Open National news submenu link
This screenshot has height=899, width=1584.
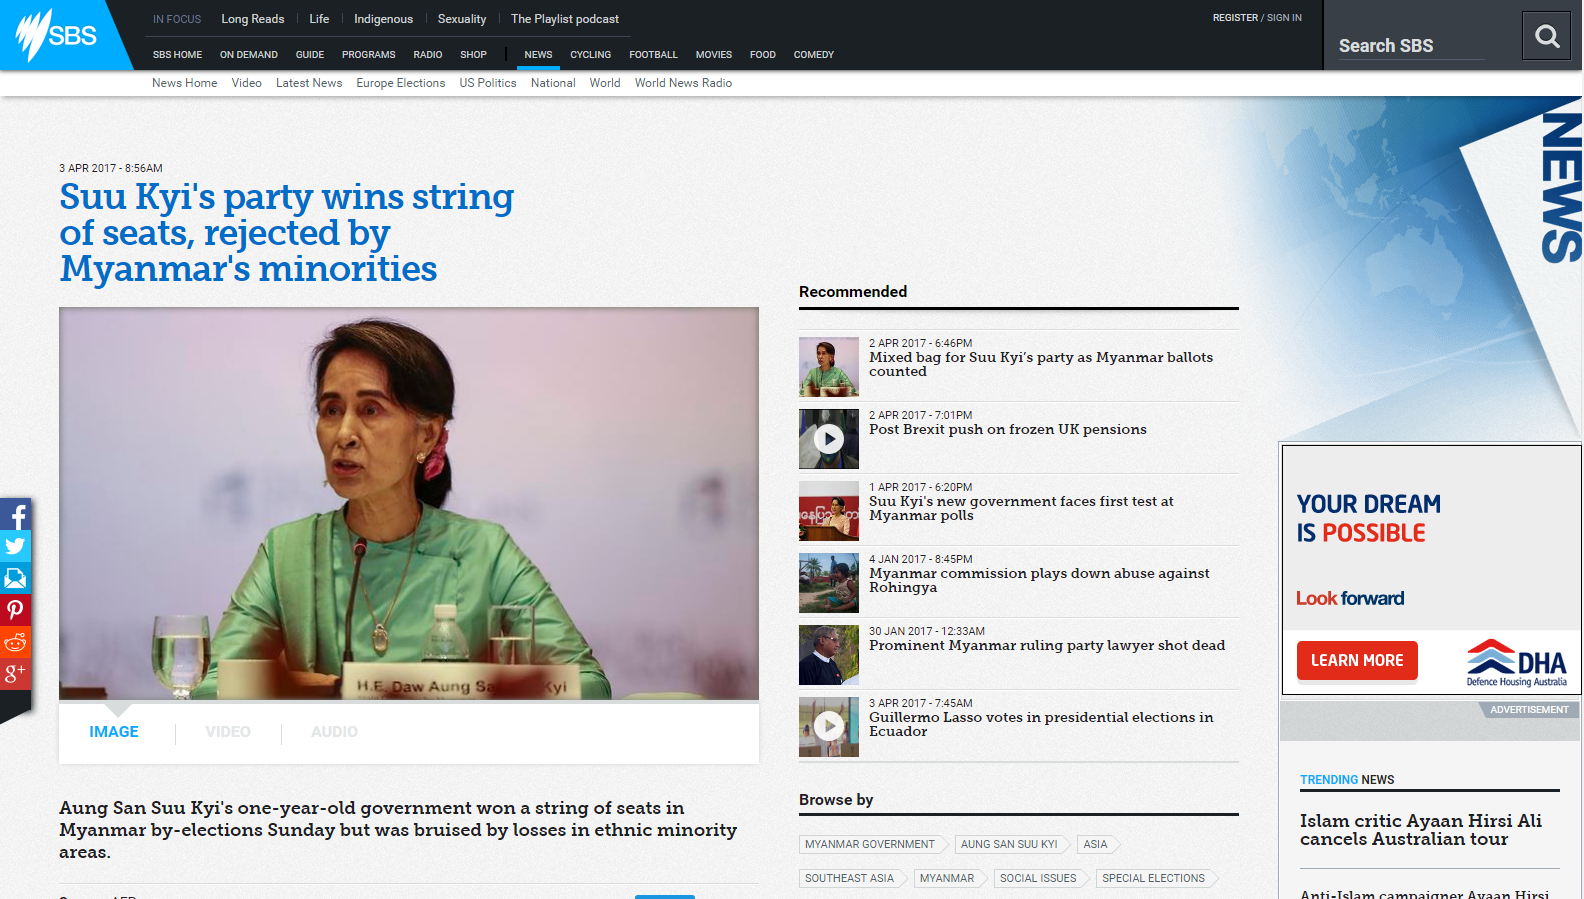coord(553,83)
